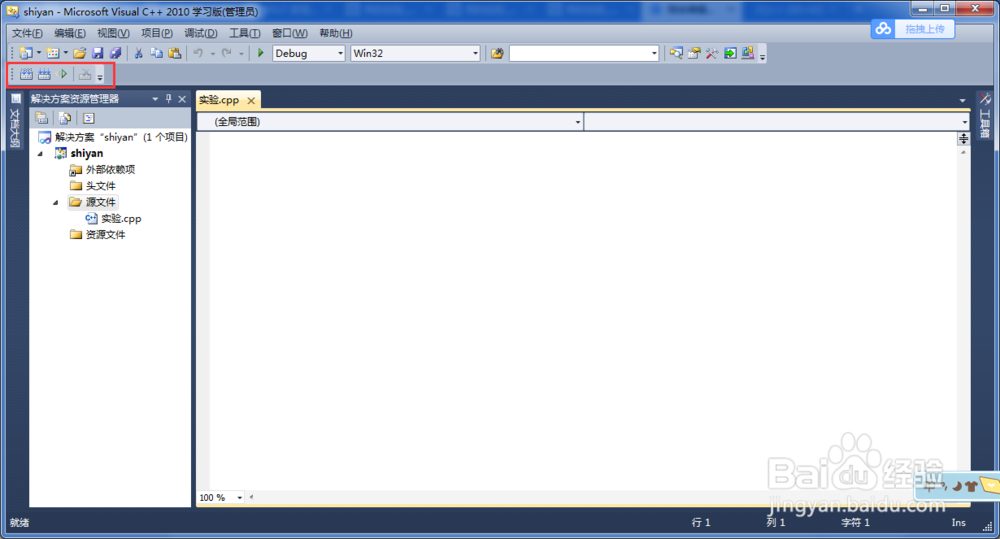Open Solution Explorer toolbar icon

pyautogui.click(x=676, y=53)
